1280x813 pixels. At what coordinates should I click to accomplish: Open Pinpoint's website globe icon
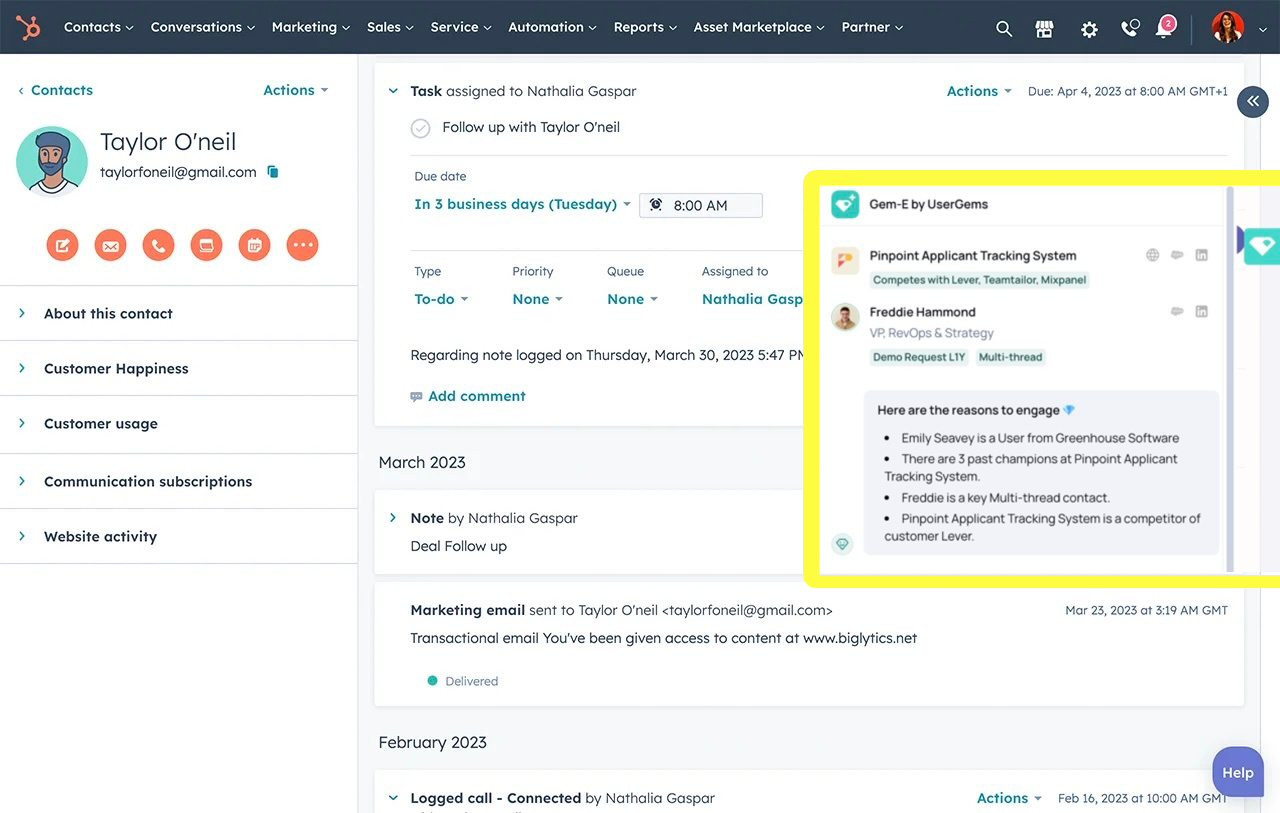(x=1152, y=255)
